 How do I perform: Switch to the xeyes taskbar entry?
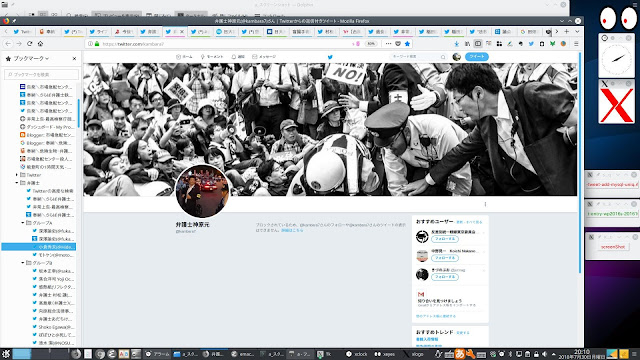(385, 354)
